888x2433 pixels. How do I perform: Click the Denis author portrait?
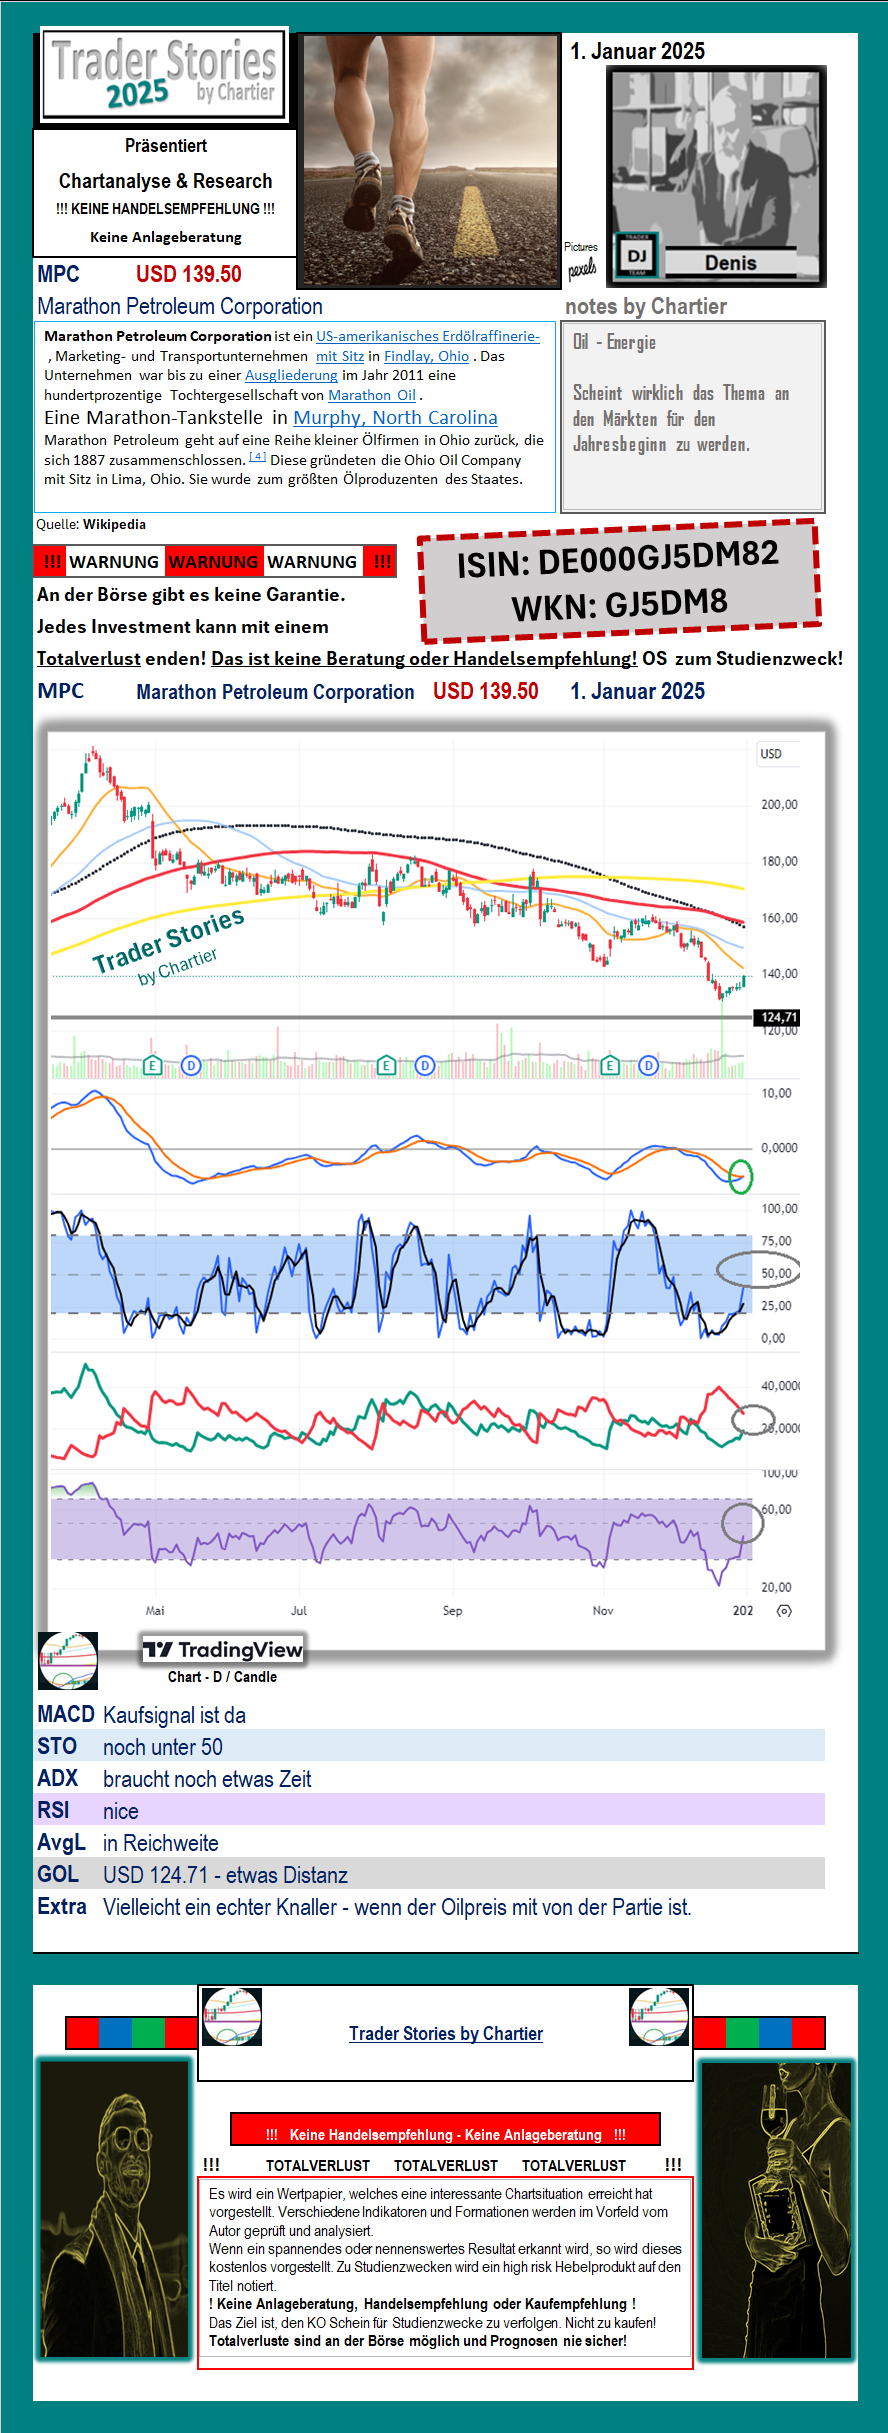717,177
